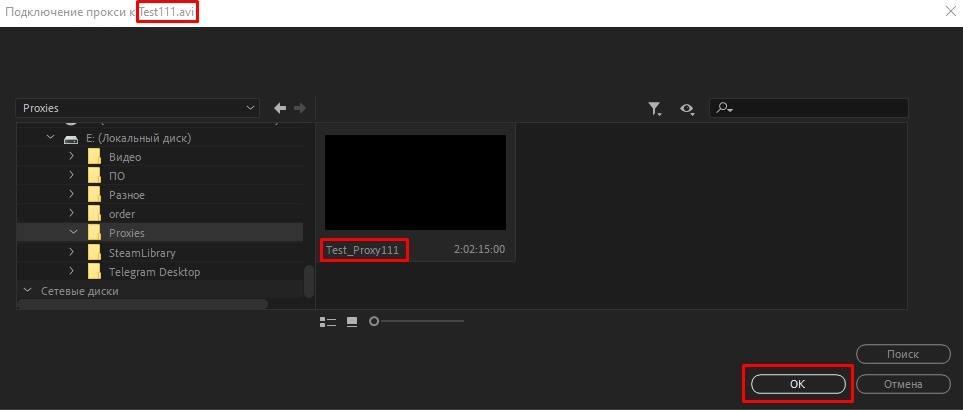
Task: Go forward with the right arrow
Action: click(x=300, y=108)
